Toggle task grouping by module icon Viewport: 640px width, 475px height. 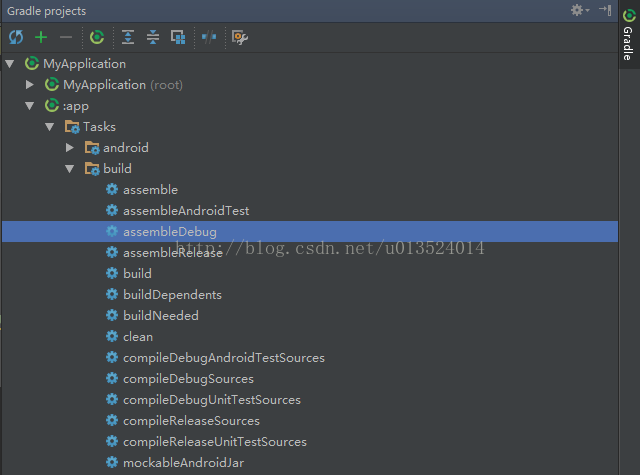[178, 37]
